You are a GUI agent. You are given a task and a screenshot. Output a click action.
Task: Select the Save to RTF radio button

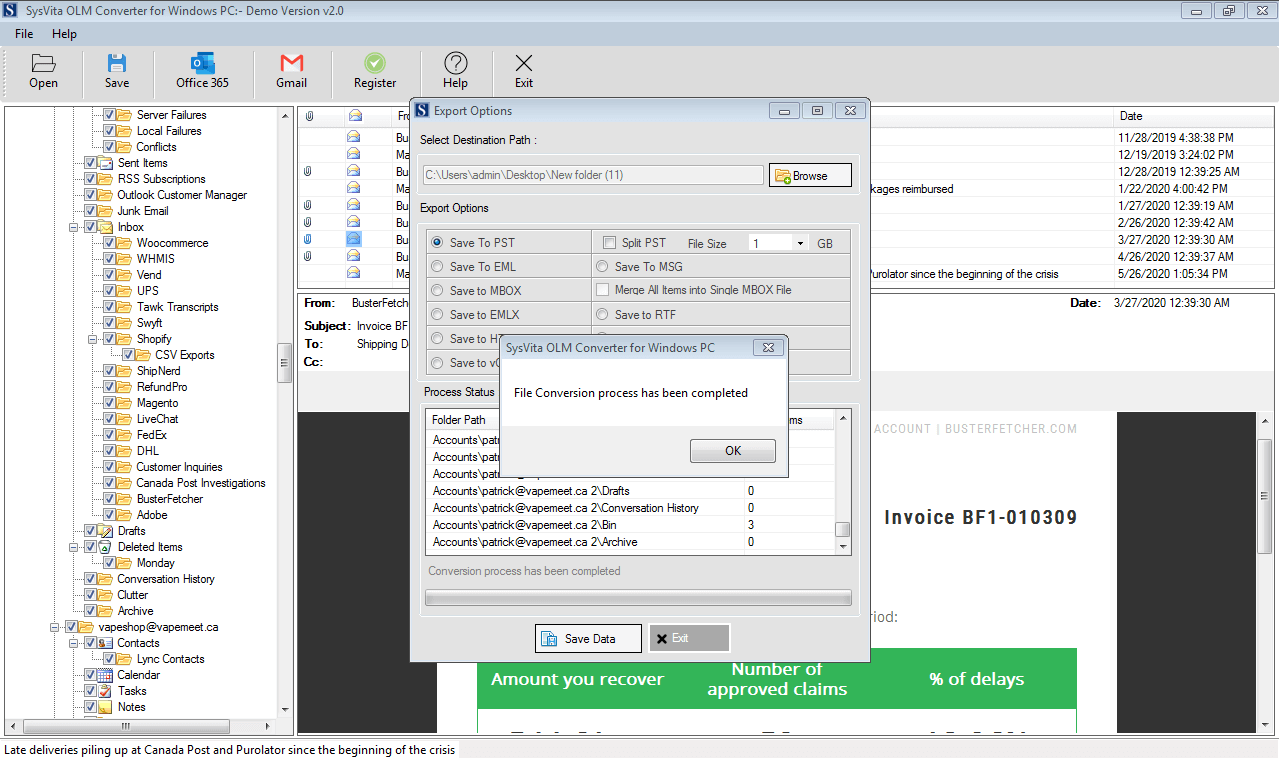pos(602,315)
